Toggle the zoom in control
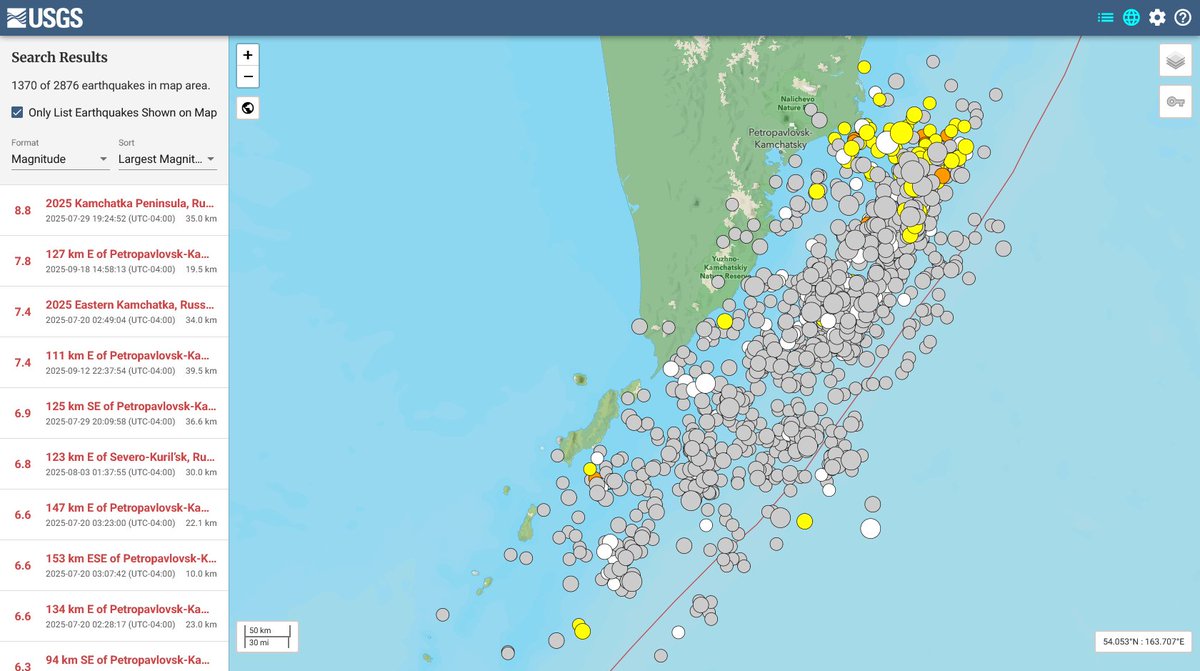The image size is (1200, 671). coord(247,54)
